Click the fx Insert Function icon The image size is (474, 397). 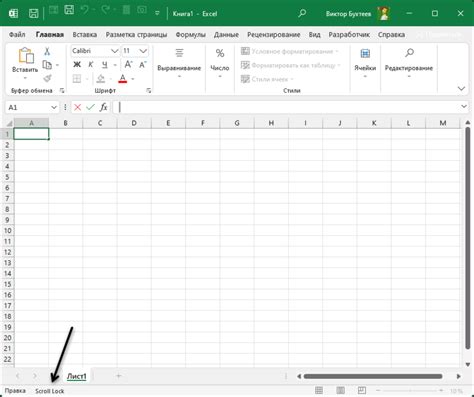click(104, 107)
